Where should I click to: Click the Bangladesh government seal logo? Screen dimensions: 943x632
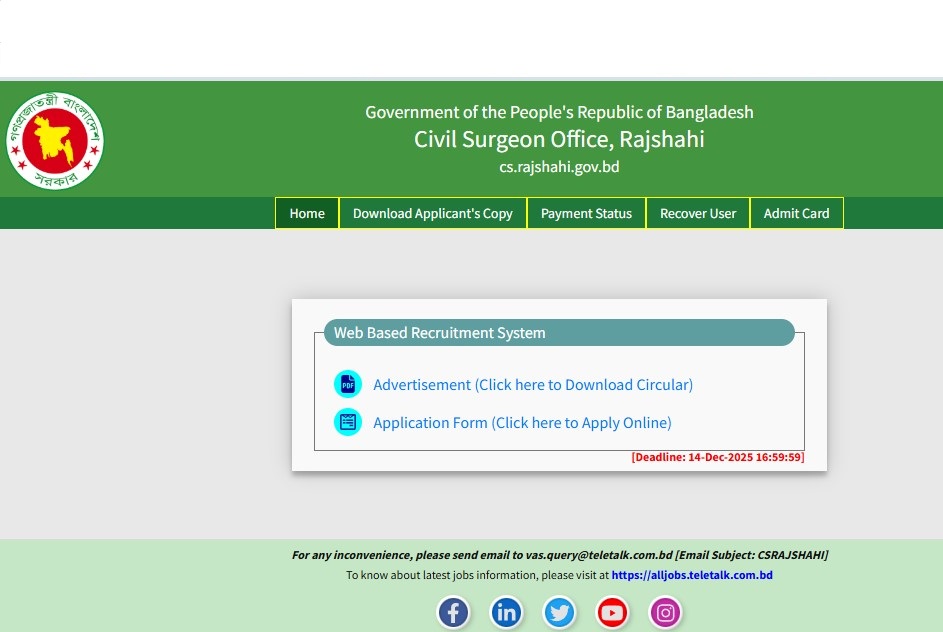click(55, 141)
